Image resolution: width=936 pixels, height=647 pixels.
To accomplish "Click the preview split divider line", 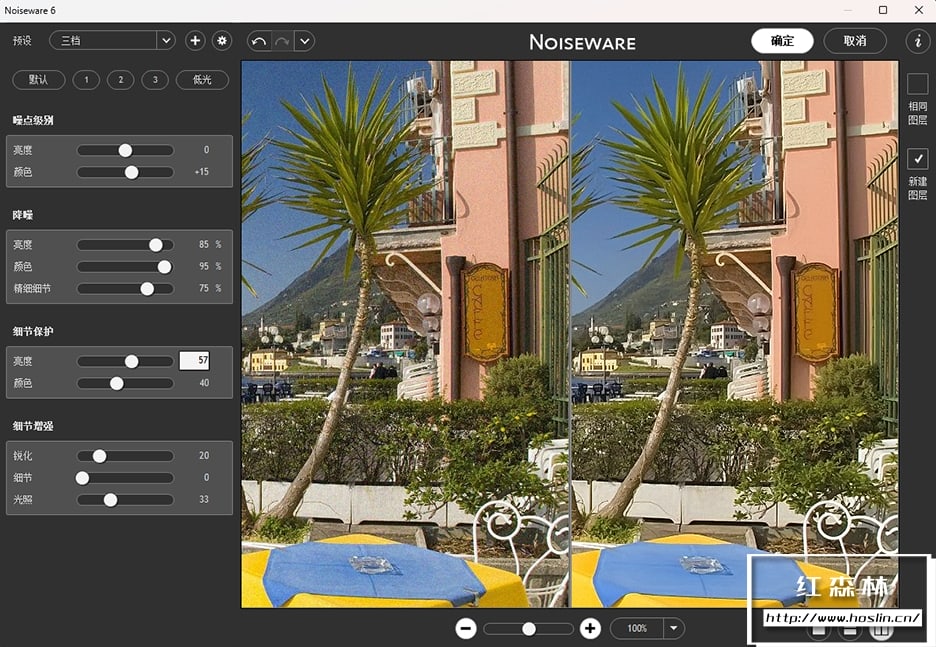I will [x=570, y=334].
